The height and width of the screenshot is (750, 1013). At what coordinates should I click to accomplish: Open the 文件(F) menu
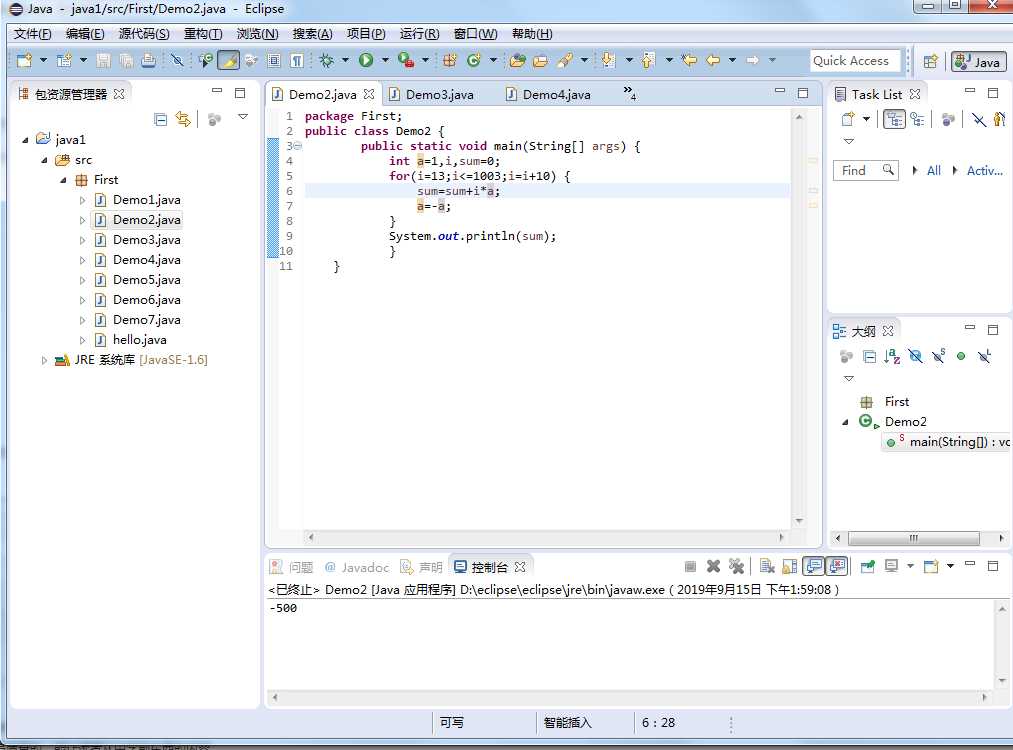point(32,34)
